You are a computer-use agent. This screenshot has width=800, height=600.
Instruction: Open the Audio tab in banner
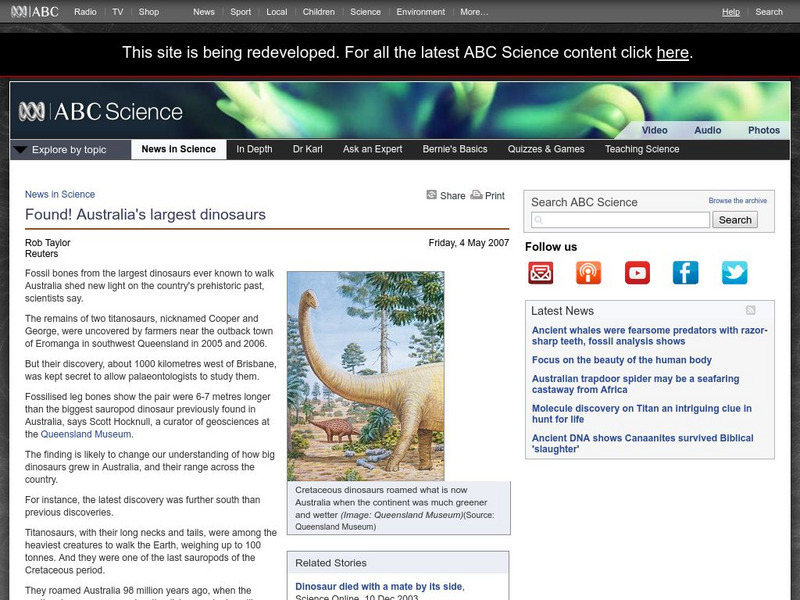[708, 130]
